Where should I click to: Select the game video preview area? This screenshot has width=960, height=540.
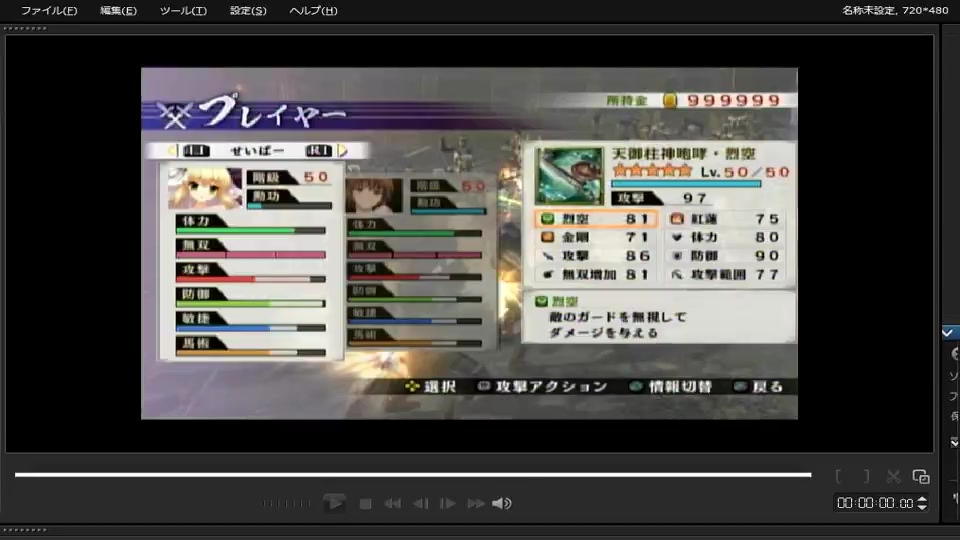pos(470,244)
